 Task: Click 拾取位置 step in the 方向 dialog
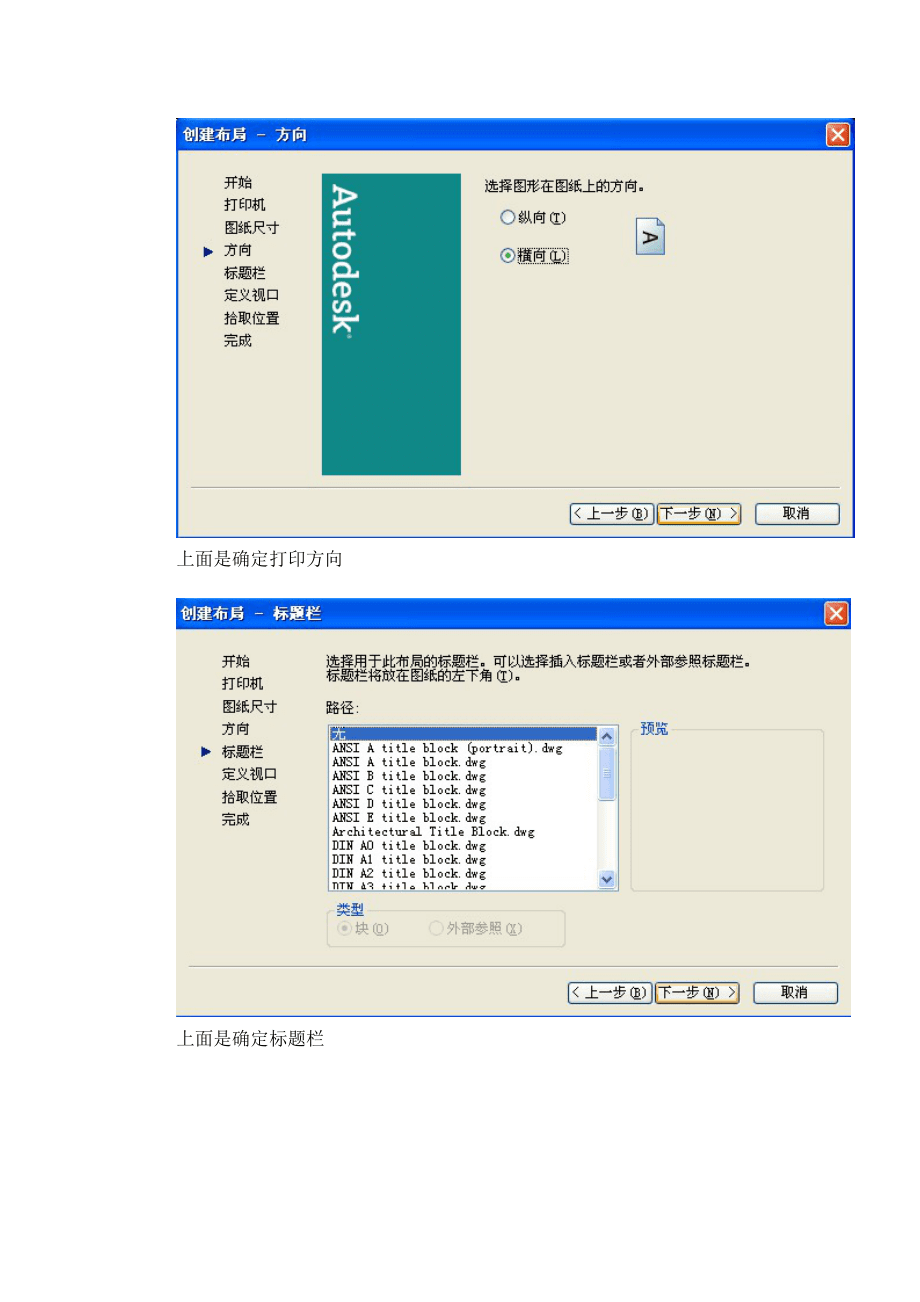(251, 319)
